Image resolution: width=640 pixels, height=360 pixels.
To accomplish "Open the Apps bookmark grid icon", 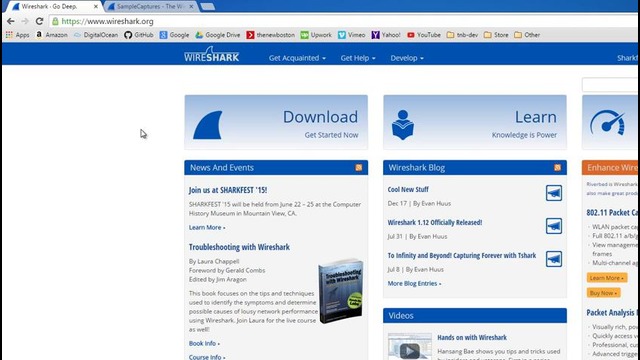I will click(x=9, y=35).
